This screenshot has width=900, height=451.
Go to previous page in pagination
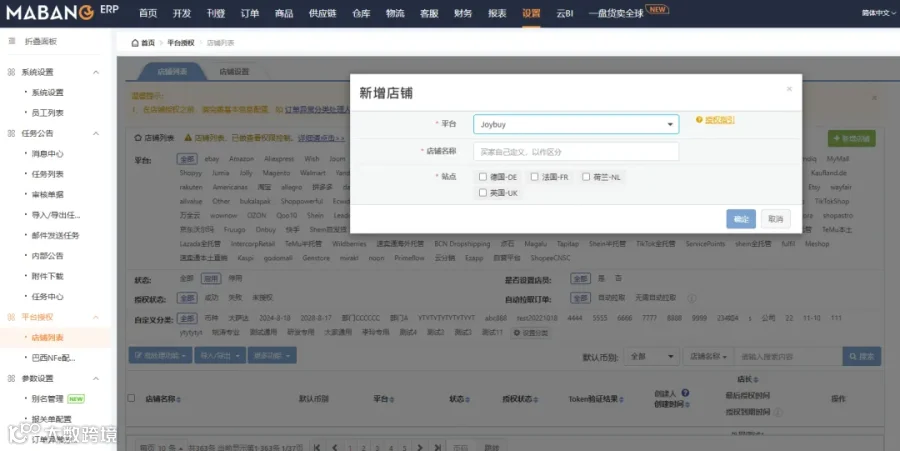coord(335,447)
